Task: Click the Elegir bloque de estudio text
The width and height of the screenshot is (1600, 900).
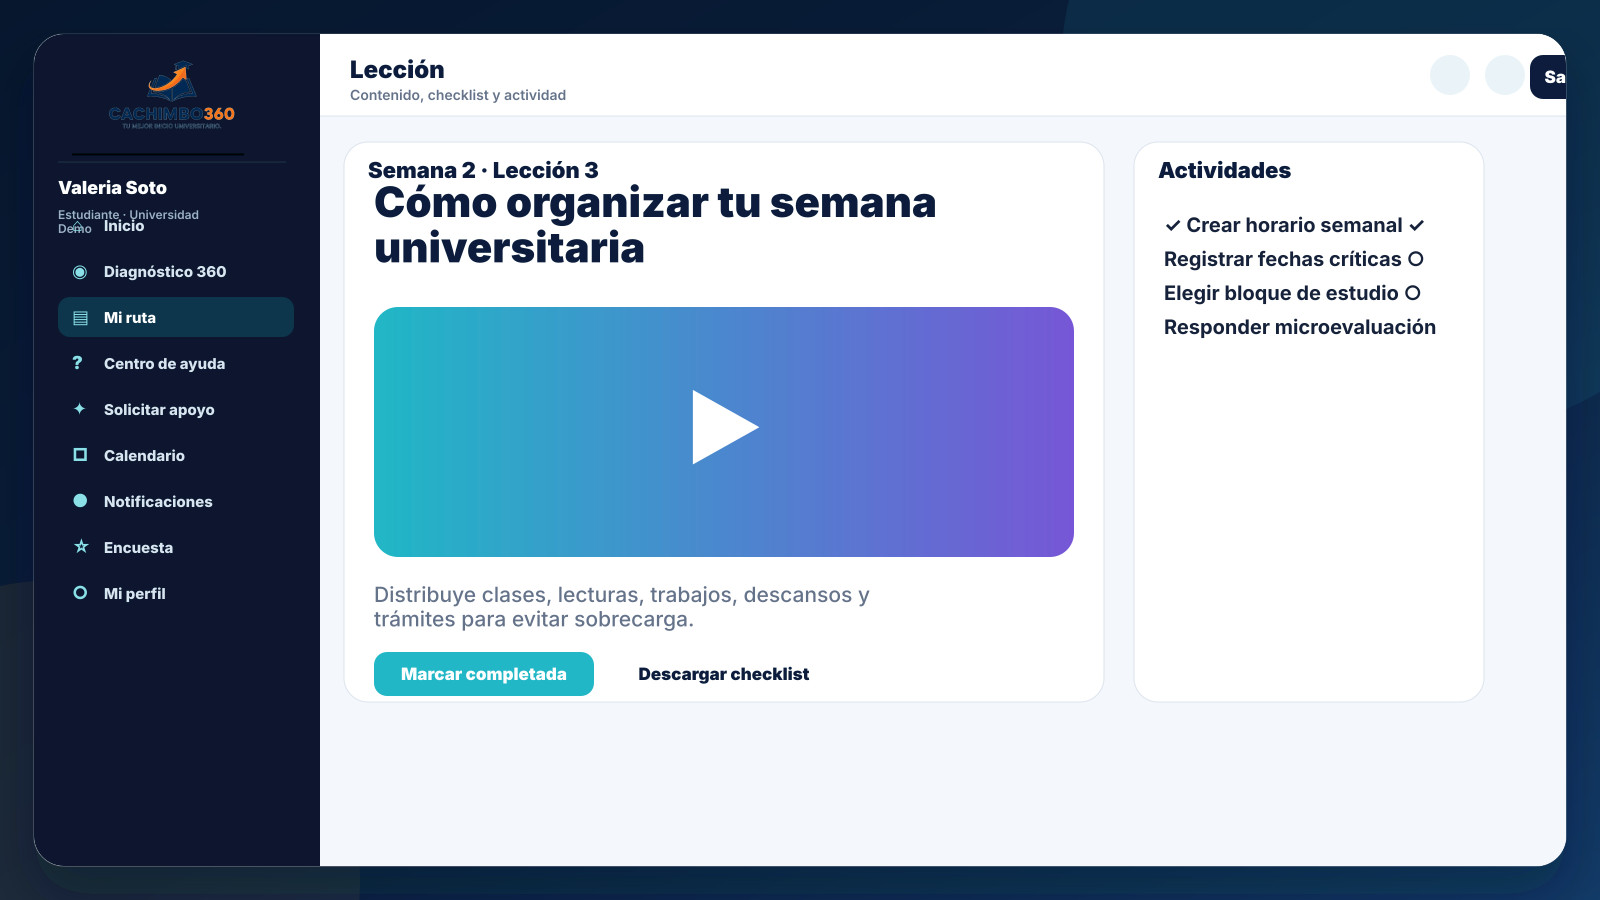Action: (x=1281, y=293)
